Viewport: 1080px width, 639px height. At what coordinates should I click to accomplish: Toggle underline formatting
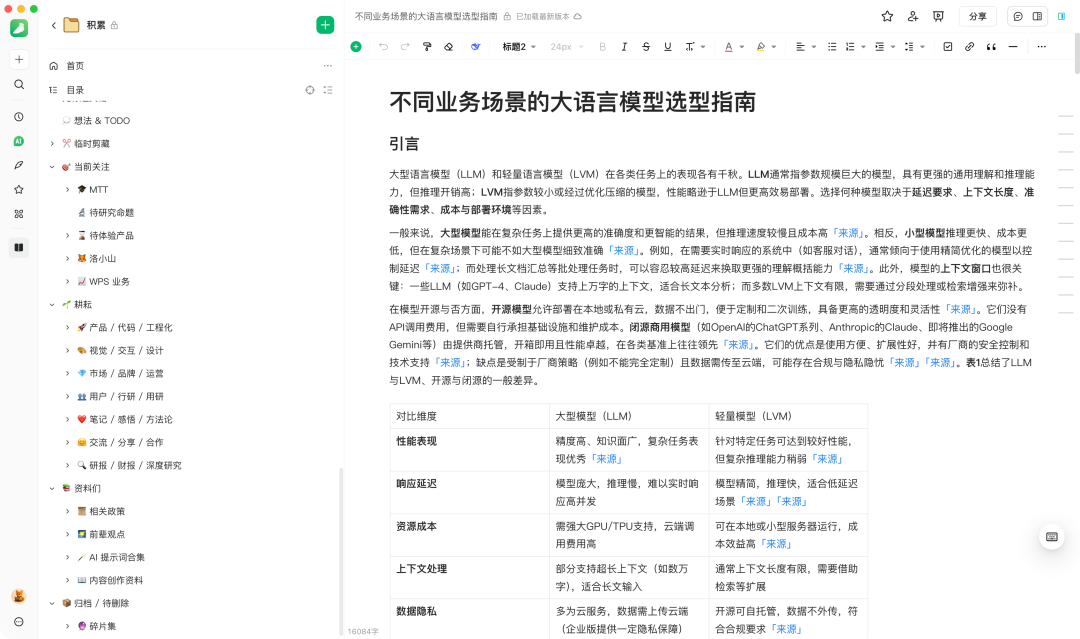tap(668, 46)
